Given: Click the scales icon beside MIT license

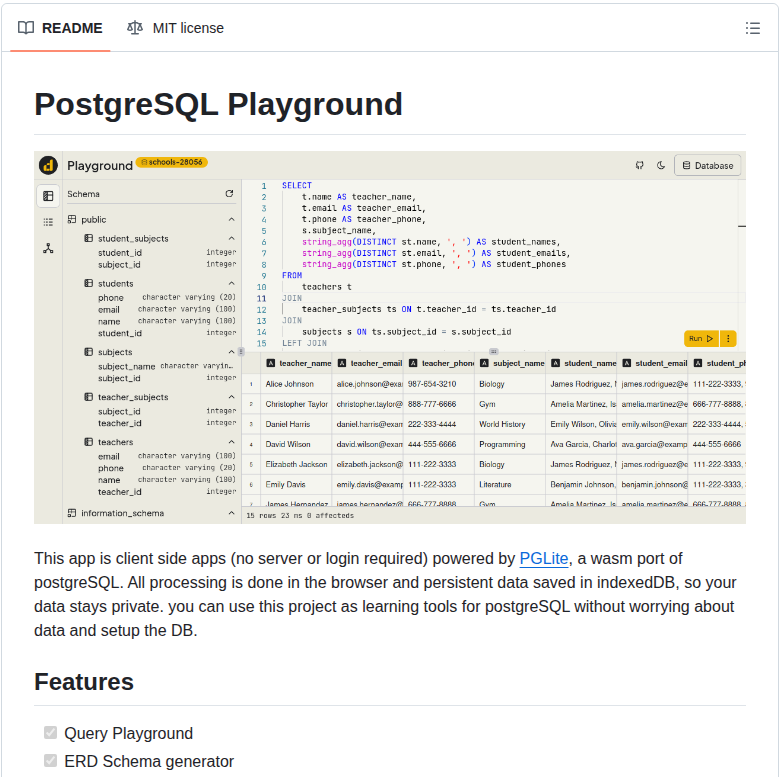Looking at the screenshot, I should point(135,28).
